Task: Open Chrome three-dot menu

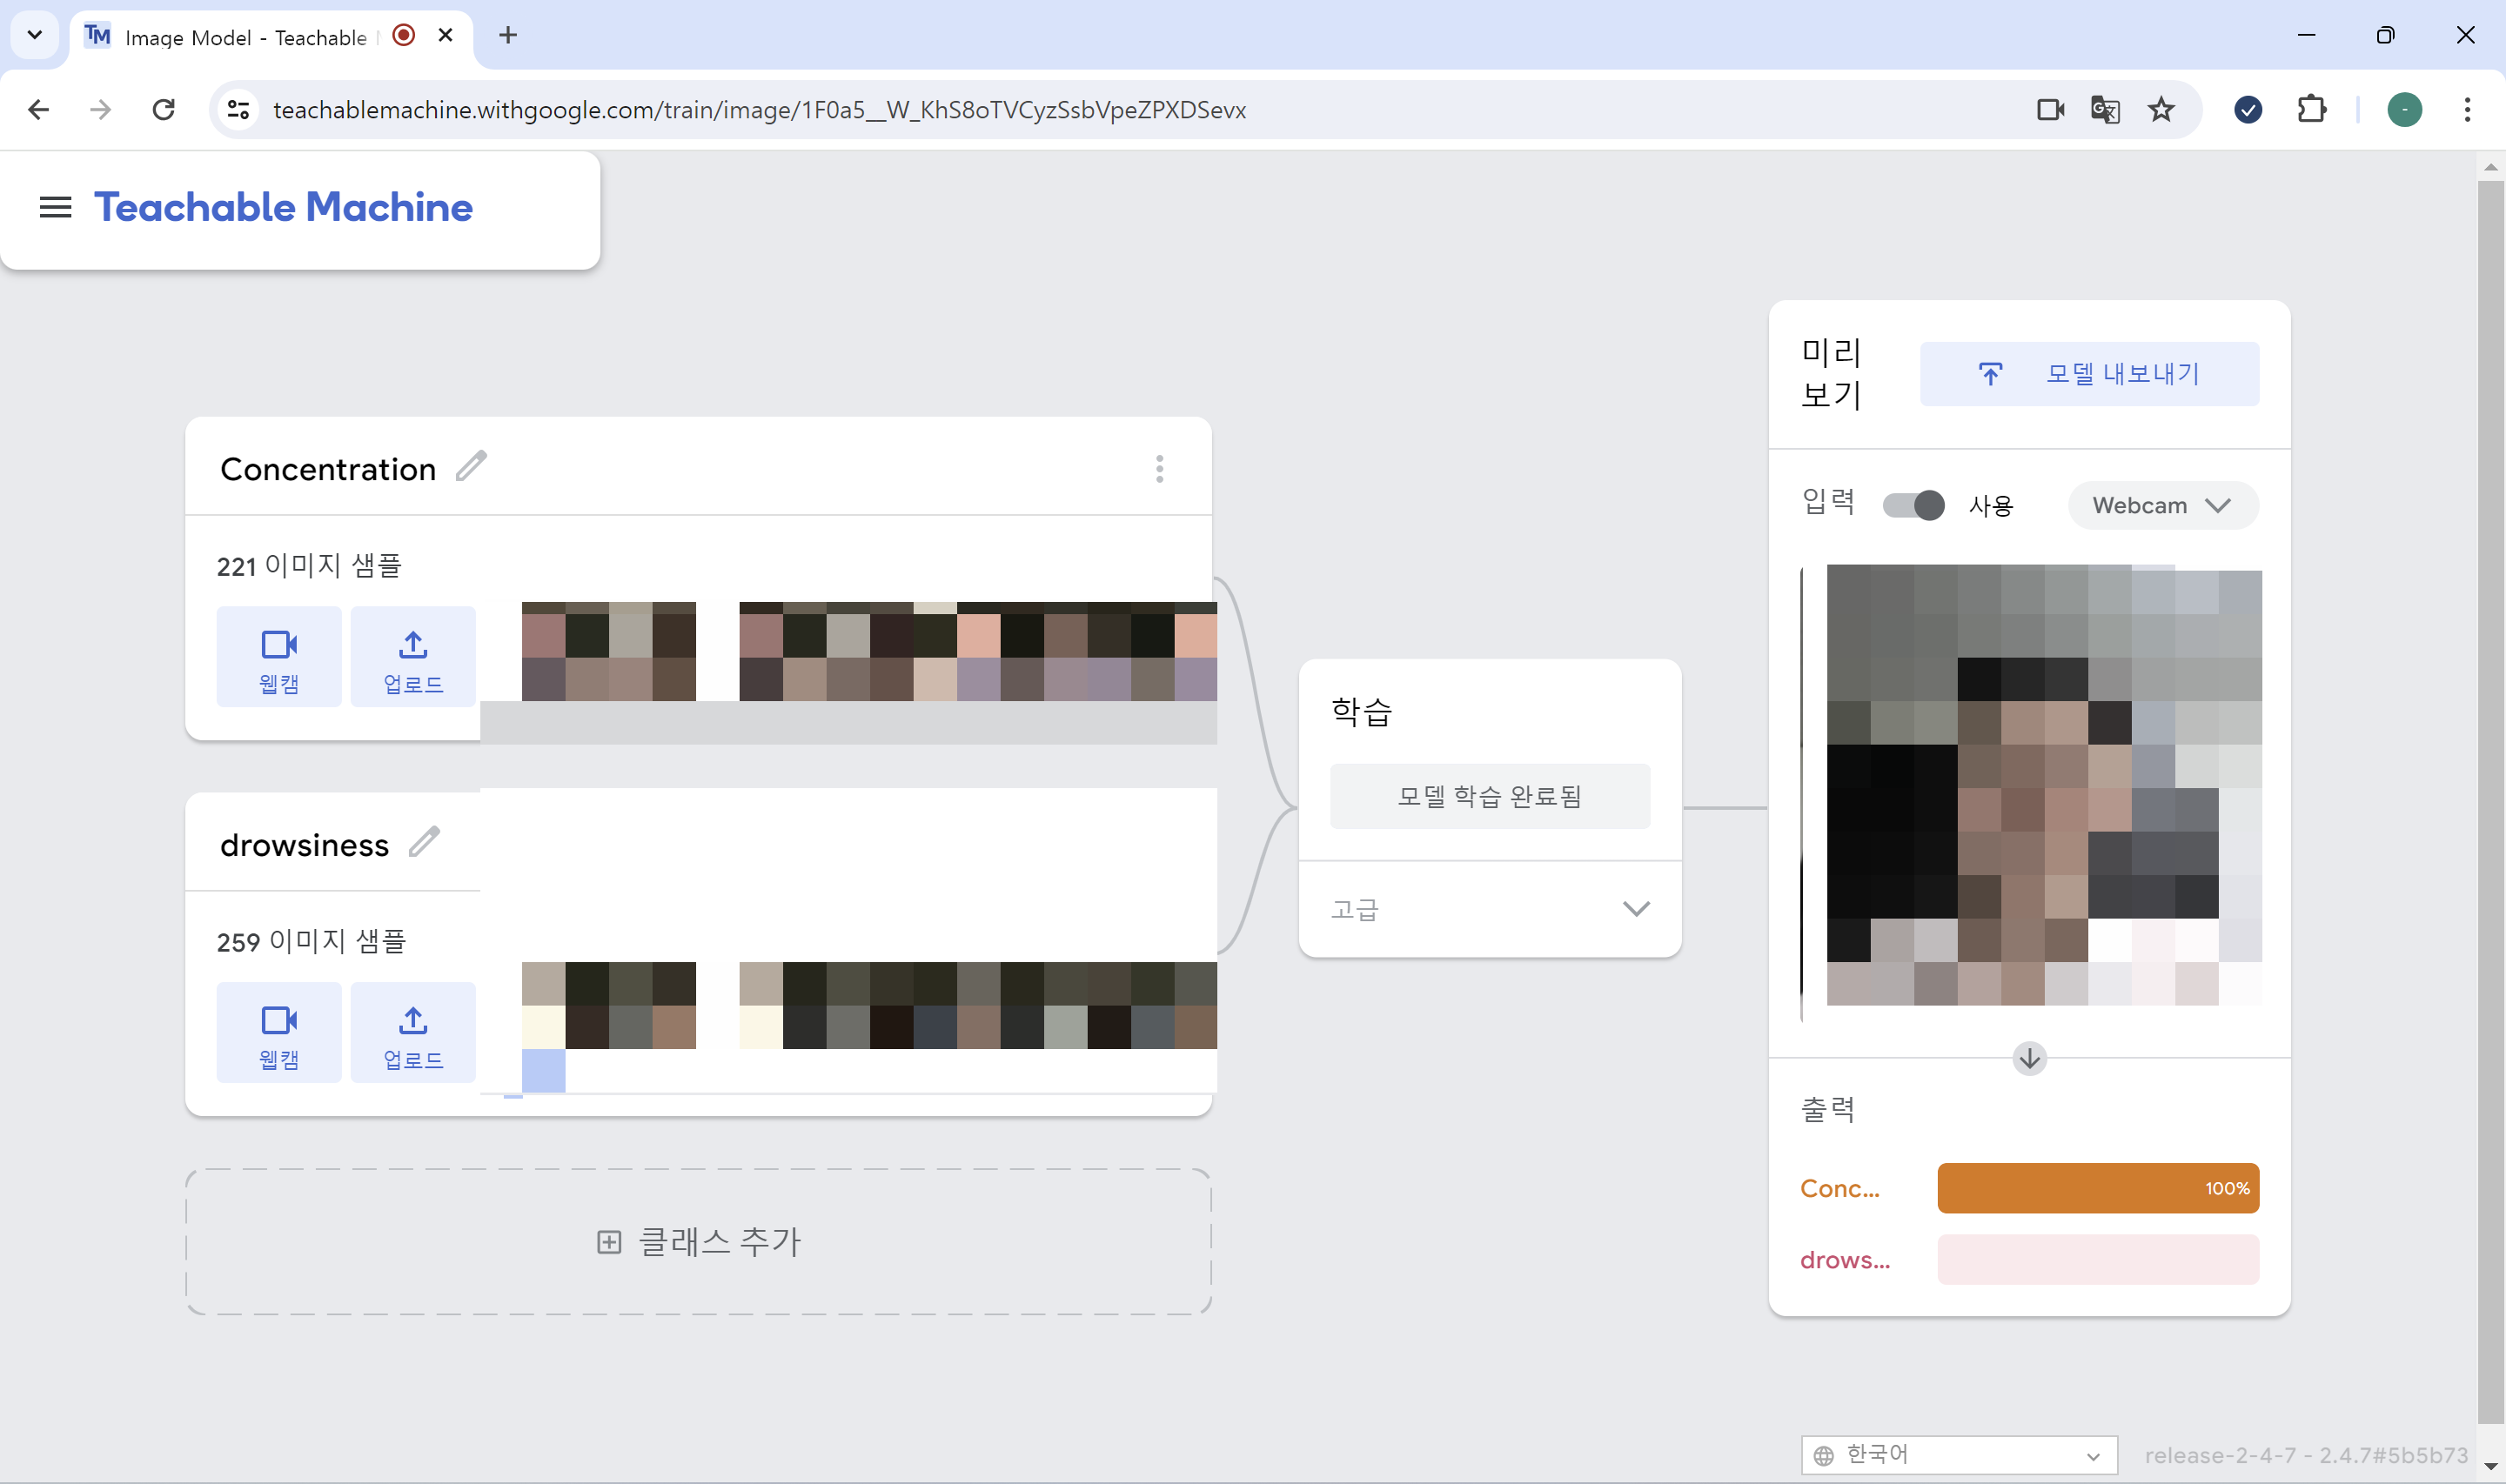Action: (x=2467, y=109)
